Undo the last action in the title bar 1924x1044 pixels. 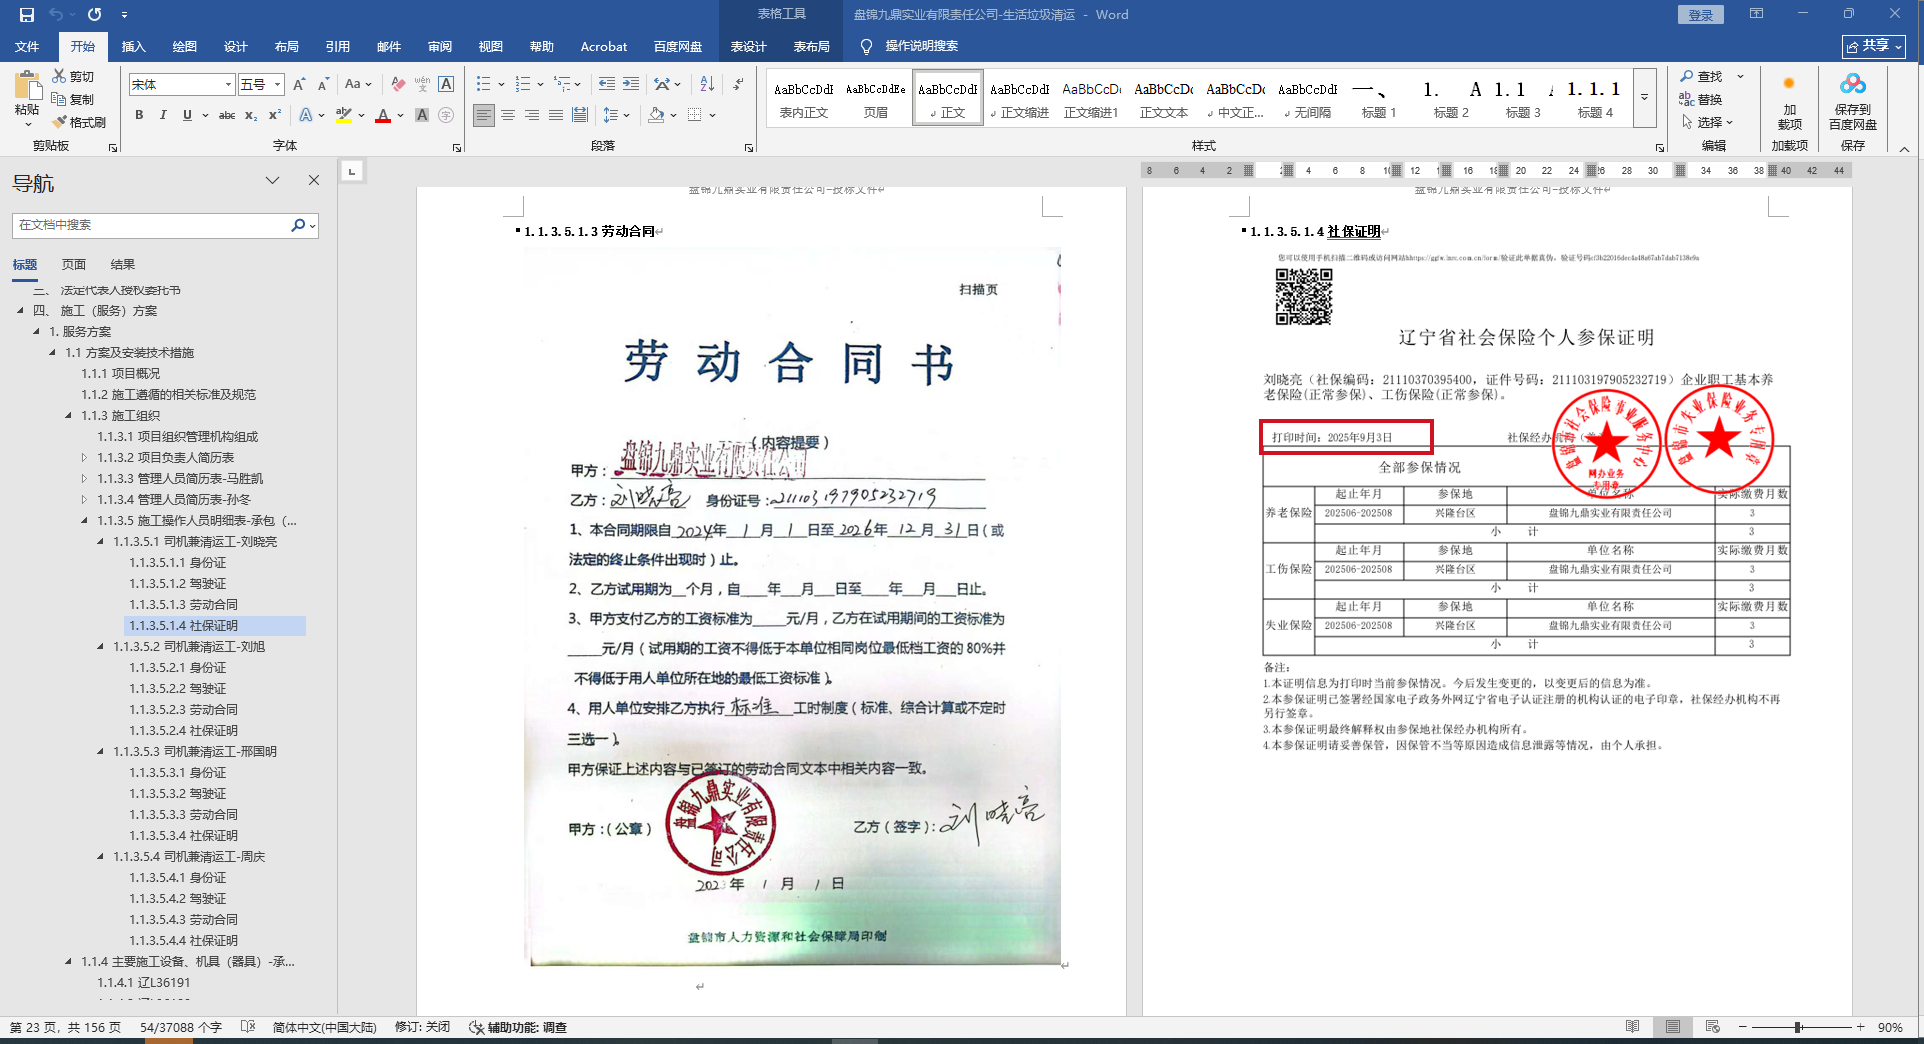pos(57,15)
